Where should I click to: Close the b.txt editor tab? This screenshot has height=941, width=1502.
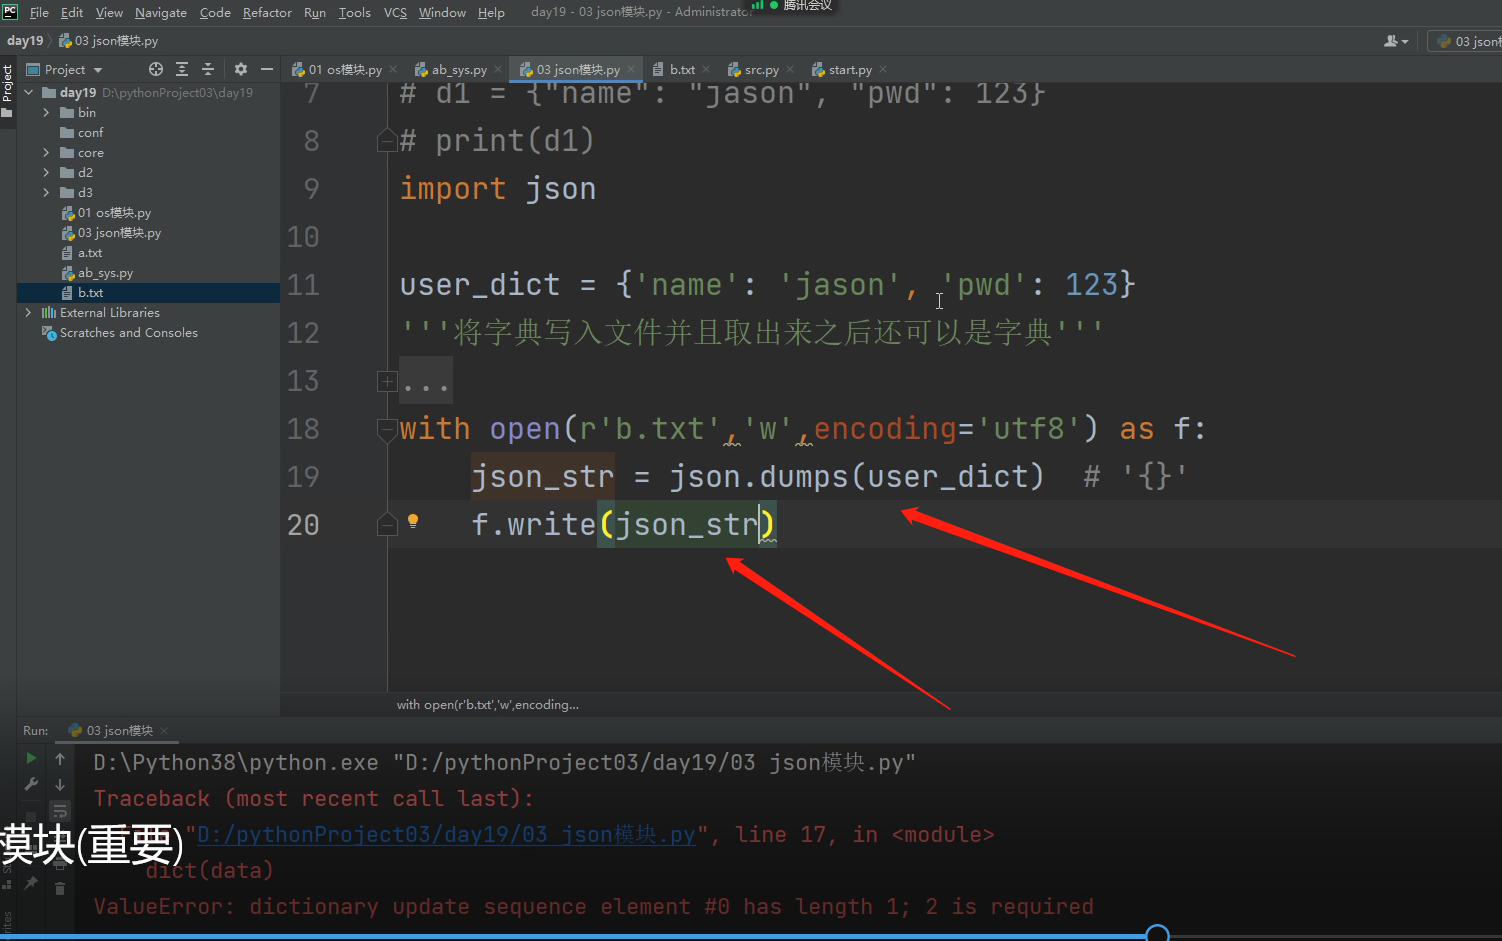[x=707, y=70]
